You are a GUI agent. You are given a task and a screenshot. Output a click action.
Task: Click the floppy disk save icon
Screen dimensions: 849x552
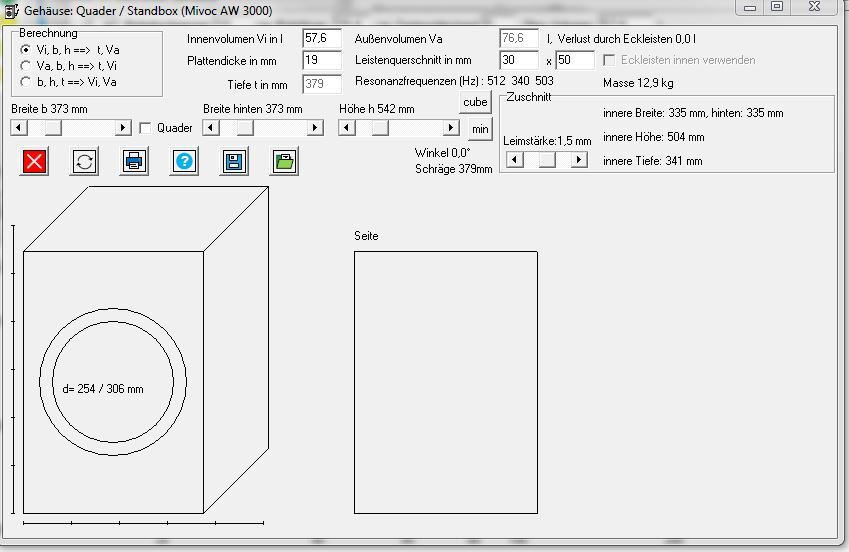234,161
